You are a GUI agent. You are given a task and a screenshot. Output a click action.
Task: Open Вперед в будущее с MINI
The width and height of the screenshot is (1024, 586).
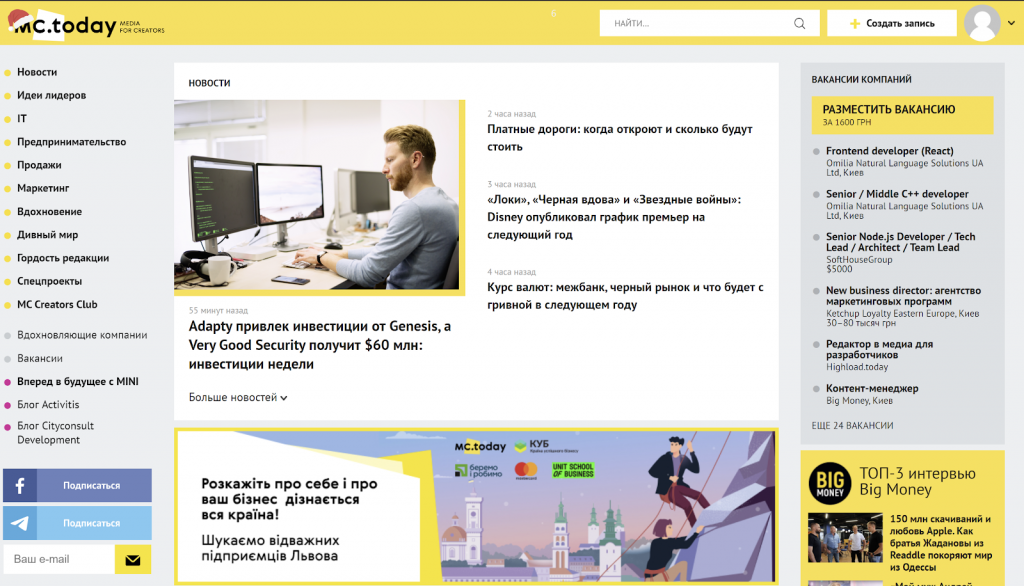[x=78, y=382]
